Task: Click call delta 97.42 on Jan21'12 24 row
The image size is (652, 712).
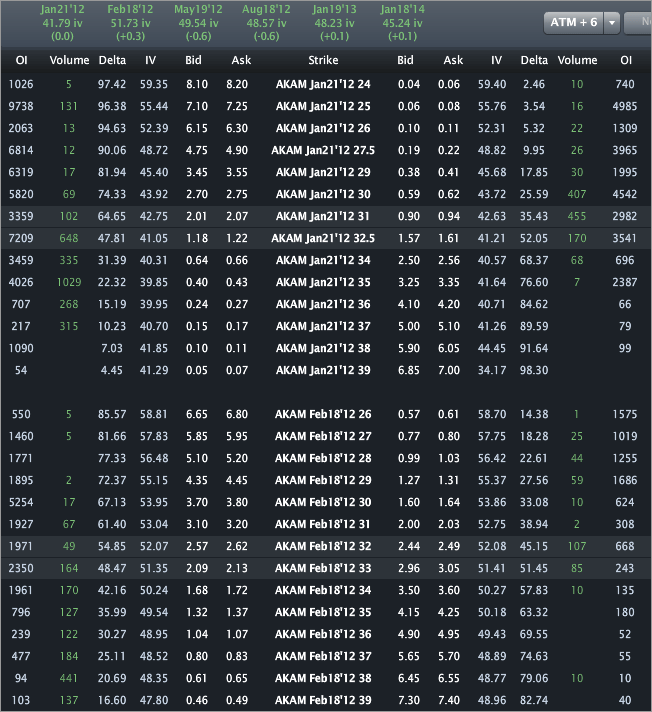Action: click(112, 84)
